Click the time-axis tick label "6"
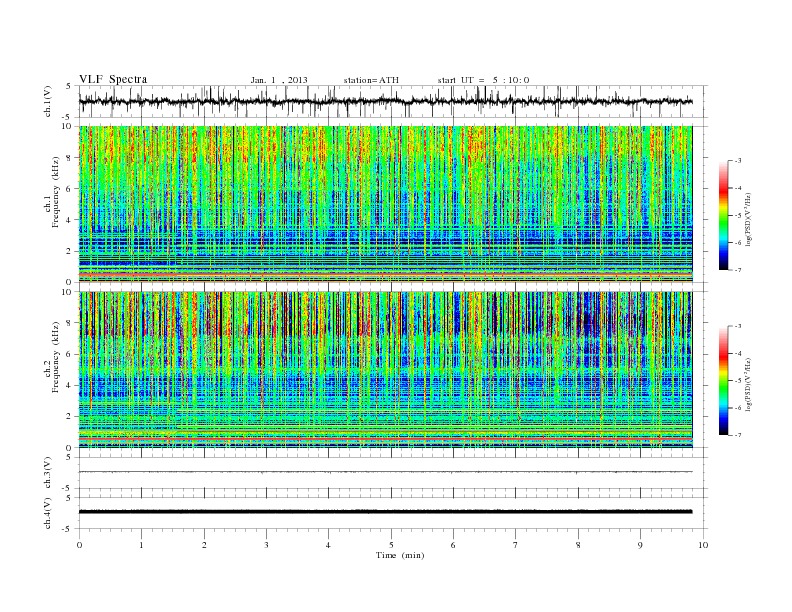This screenshot has width=792, height=612. tap(453, 545)
